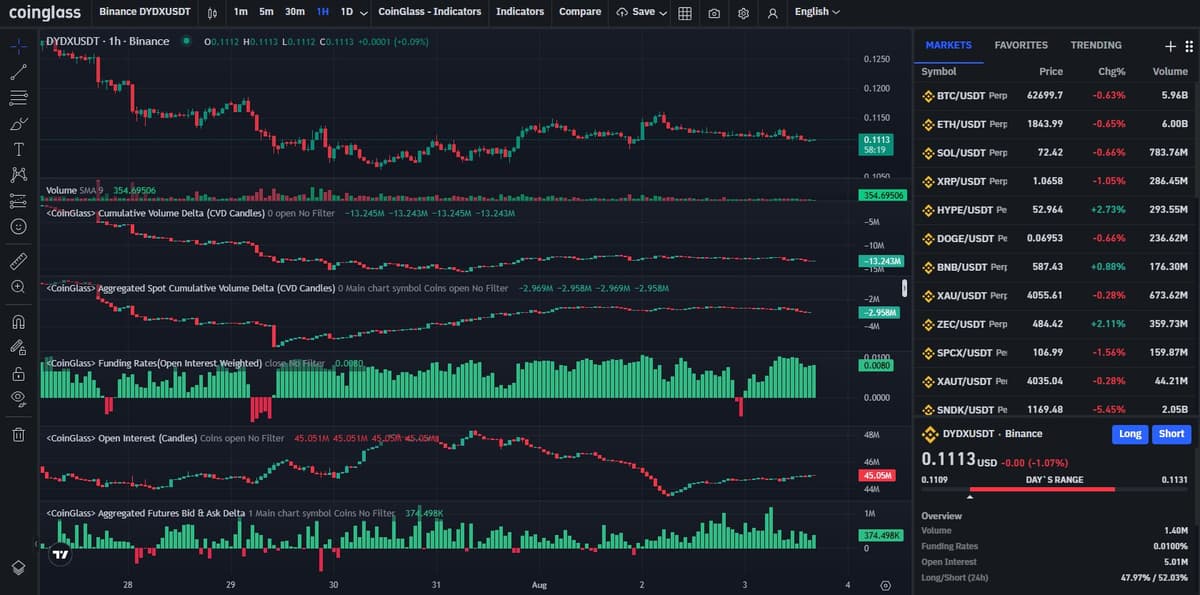This screenshot has height=595, width=1200.
Task: Click the Funding Rates indicator title
Action: click(154, 363)
